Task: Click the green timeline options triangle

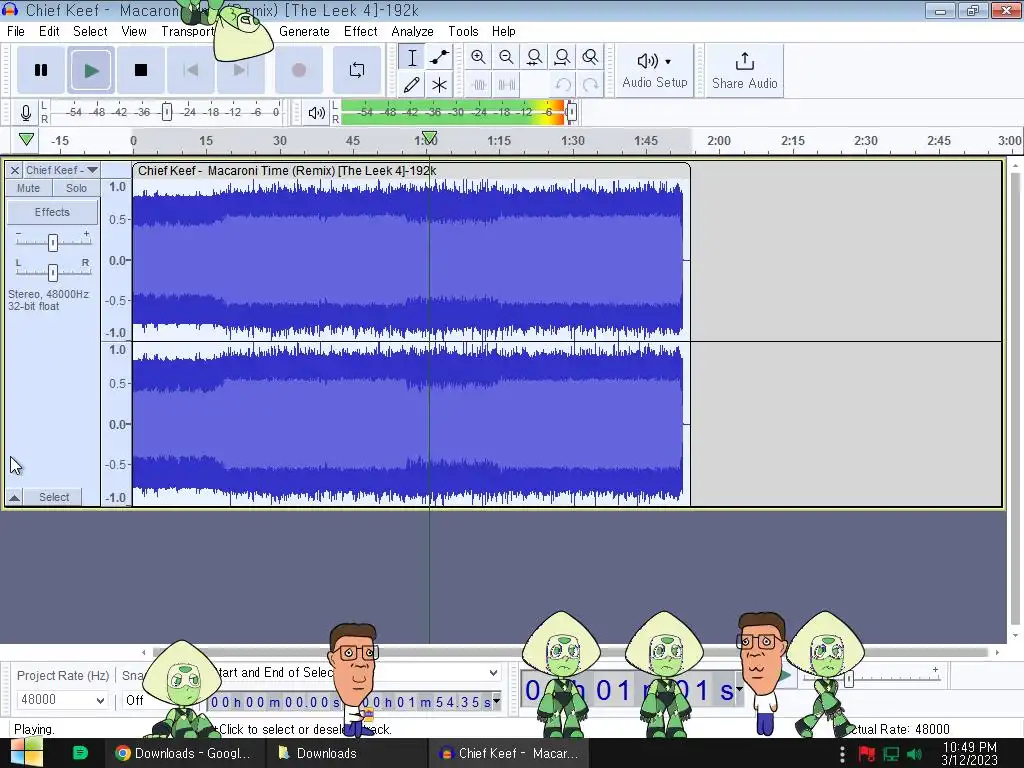Action: coord(26,139)
